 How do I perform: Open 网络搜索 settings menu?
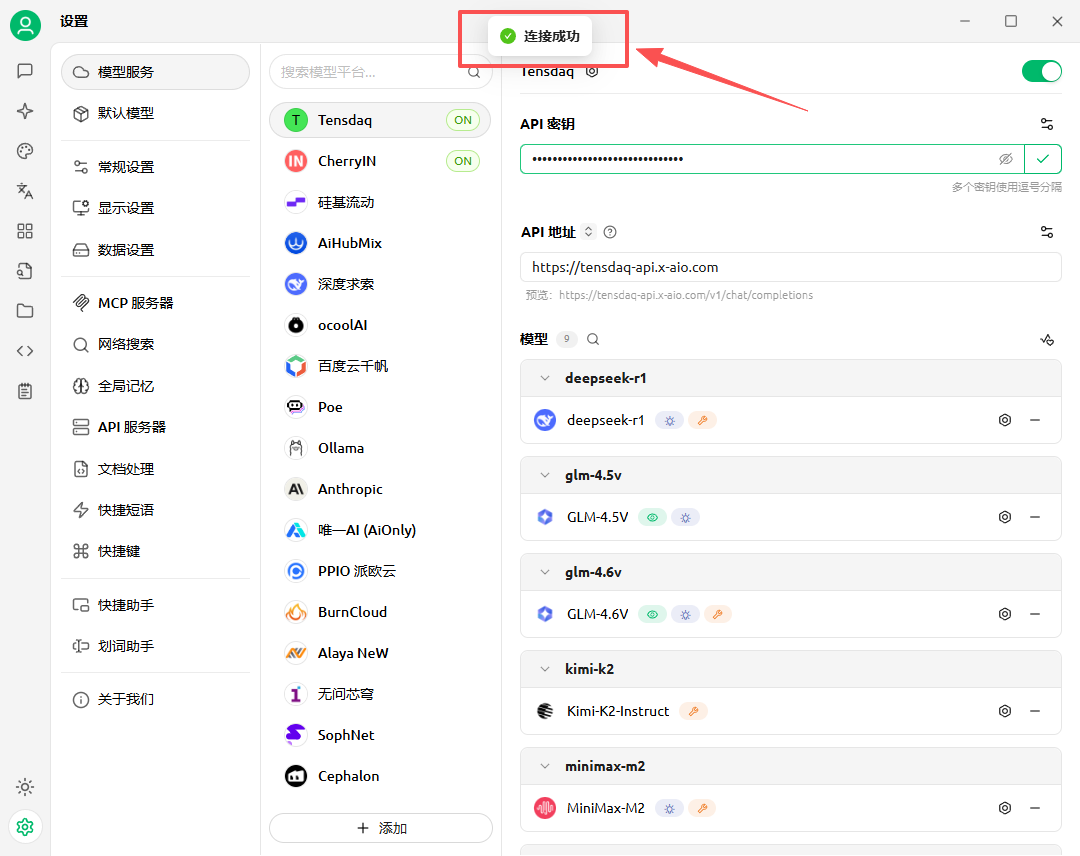(x=155, y=344)
